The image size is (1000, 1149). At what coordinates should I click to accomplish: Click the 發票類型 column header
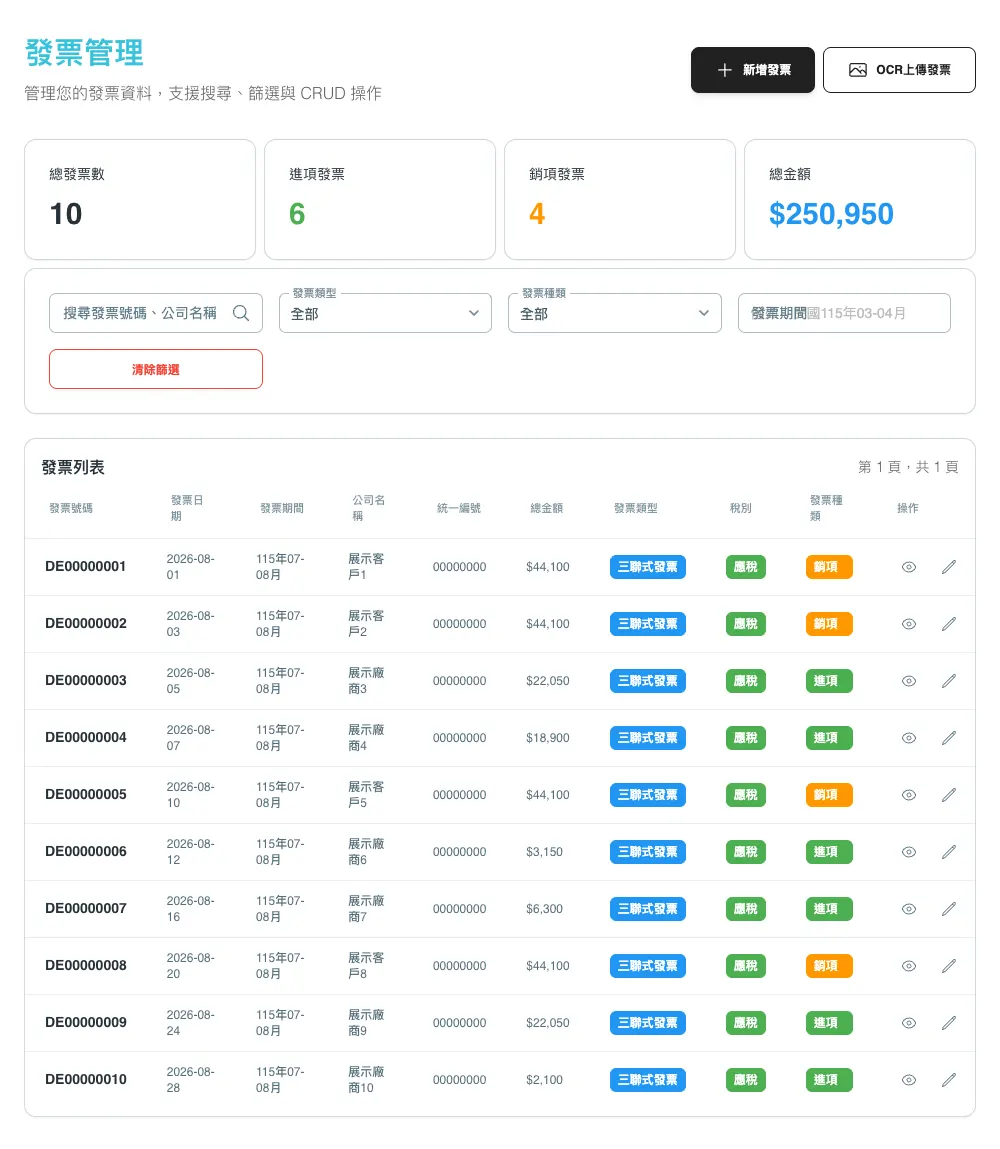click(636, 508)
